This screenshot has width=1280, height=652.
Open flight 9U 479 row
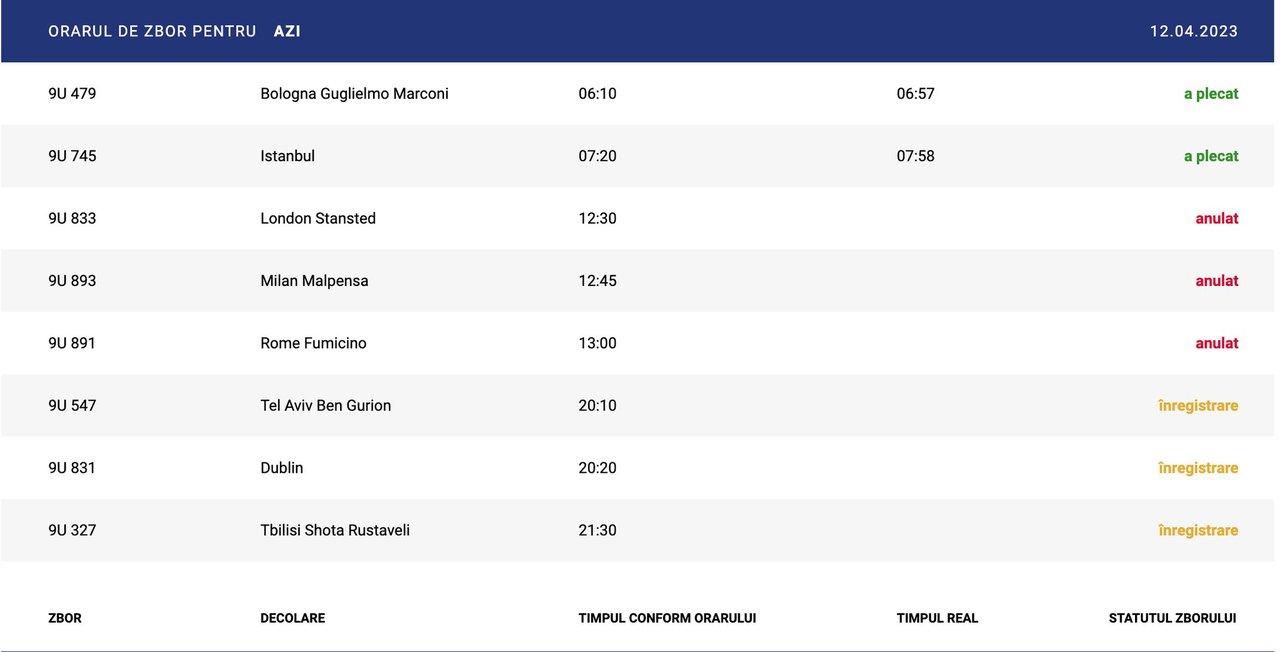click(640, 94)
